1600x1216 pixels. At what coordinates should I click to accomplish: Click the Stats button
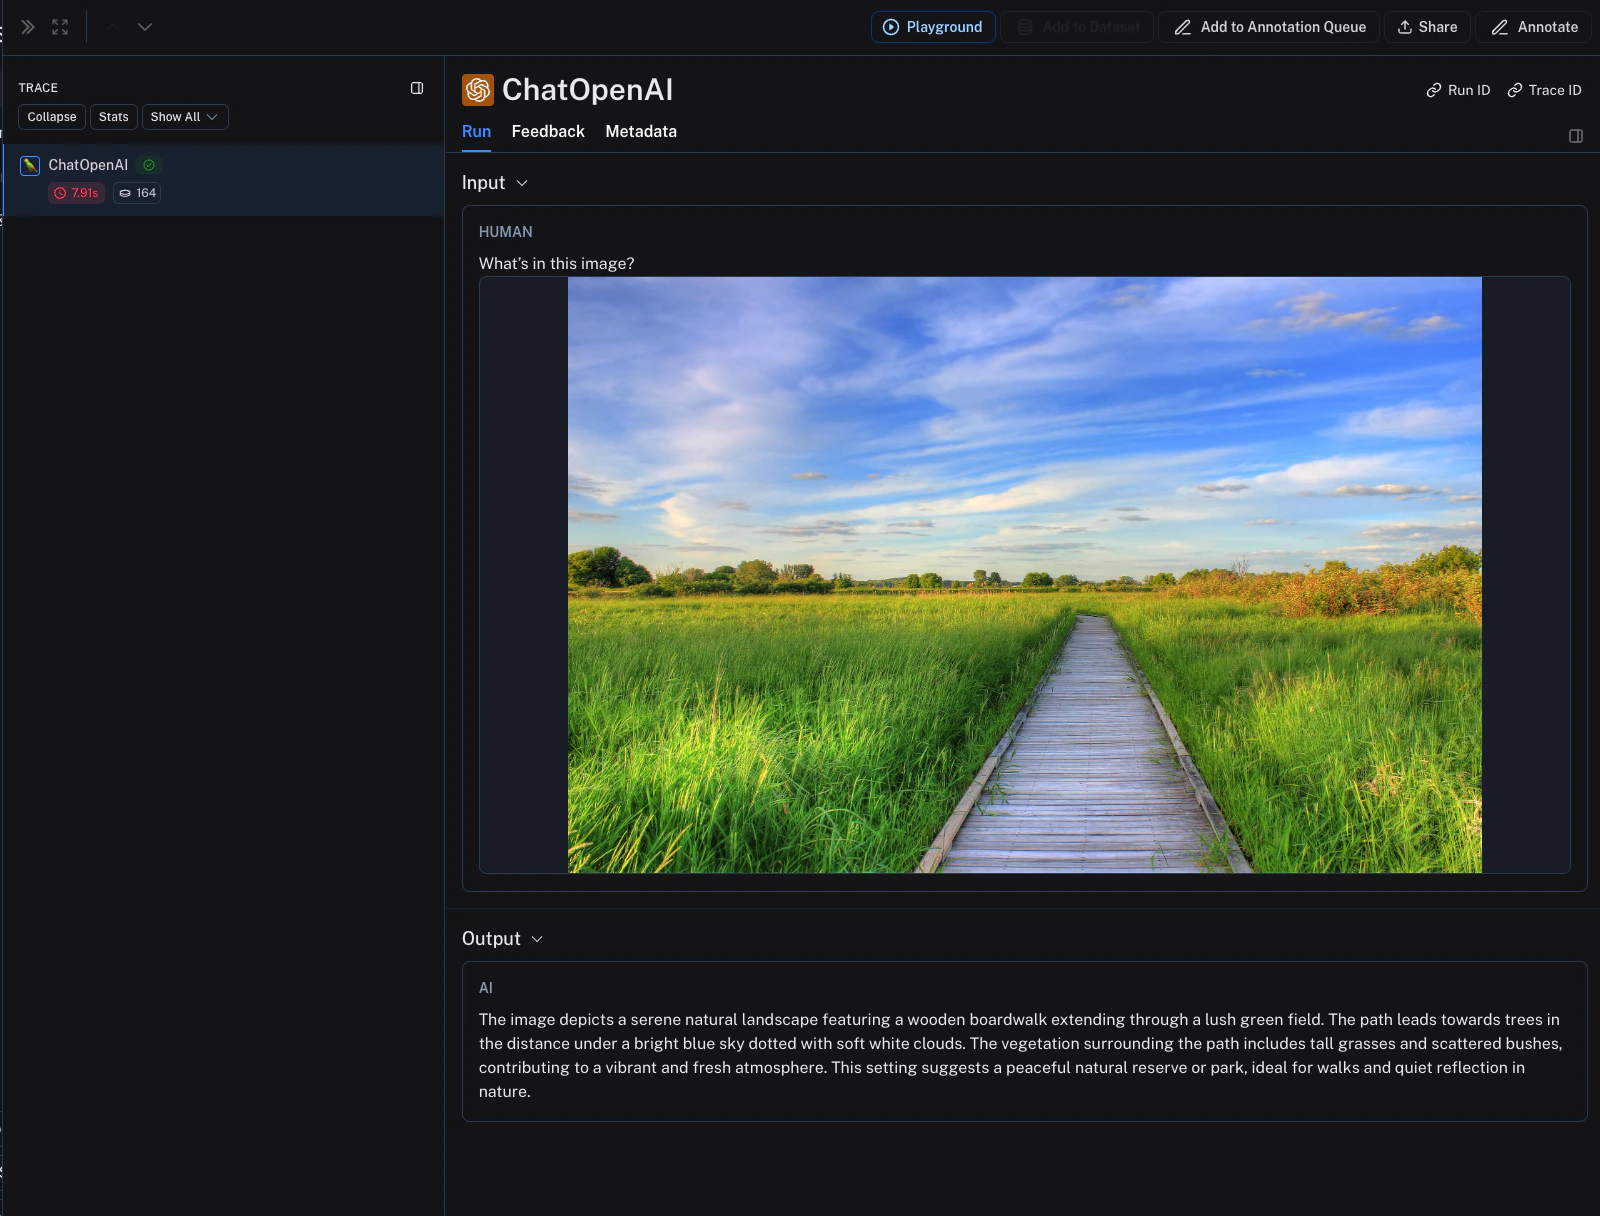pos(114,117)
